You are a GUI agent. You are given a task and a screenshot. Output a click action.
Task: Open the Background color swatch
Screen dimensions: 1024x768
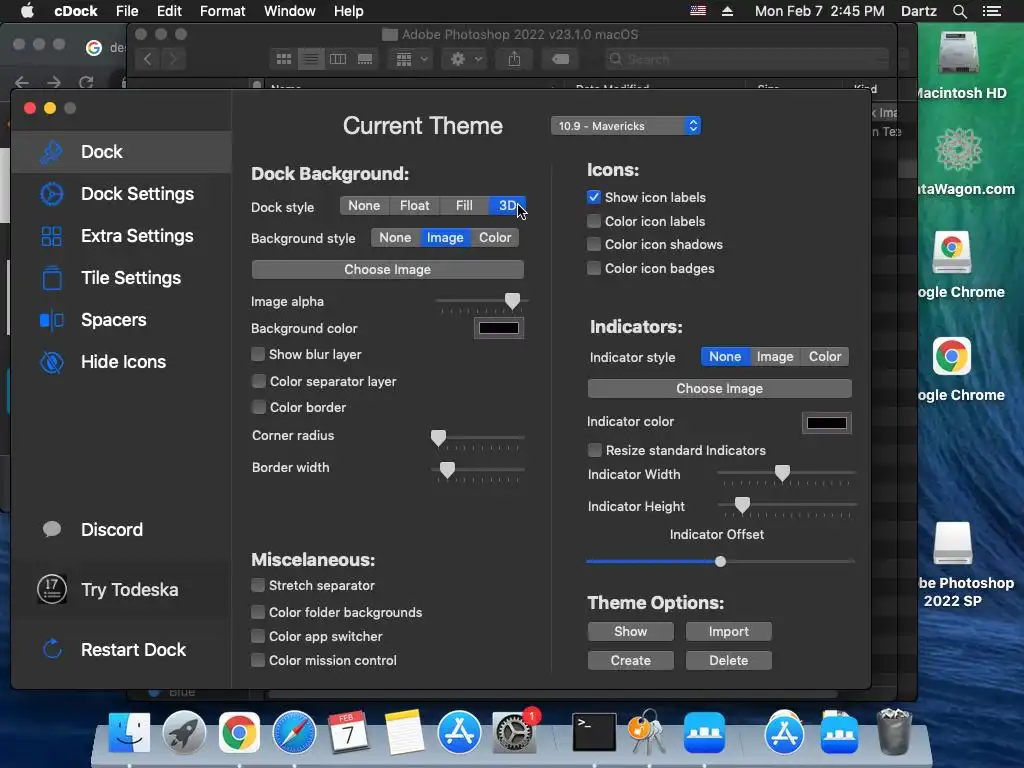click(499, 328)
